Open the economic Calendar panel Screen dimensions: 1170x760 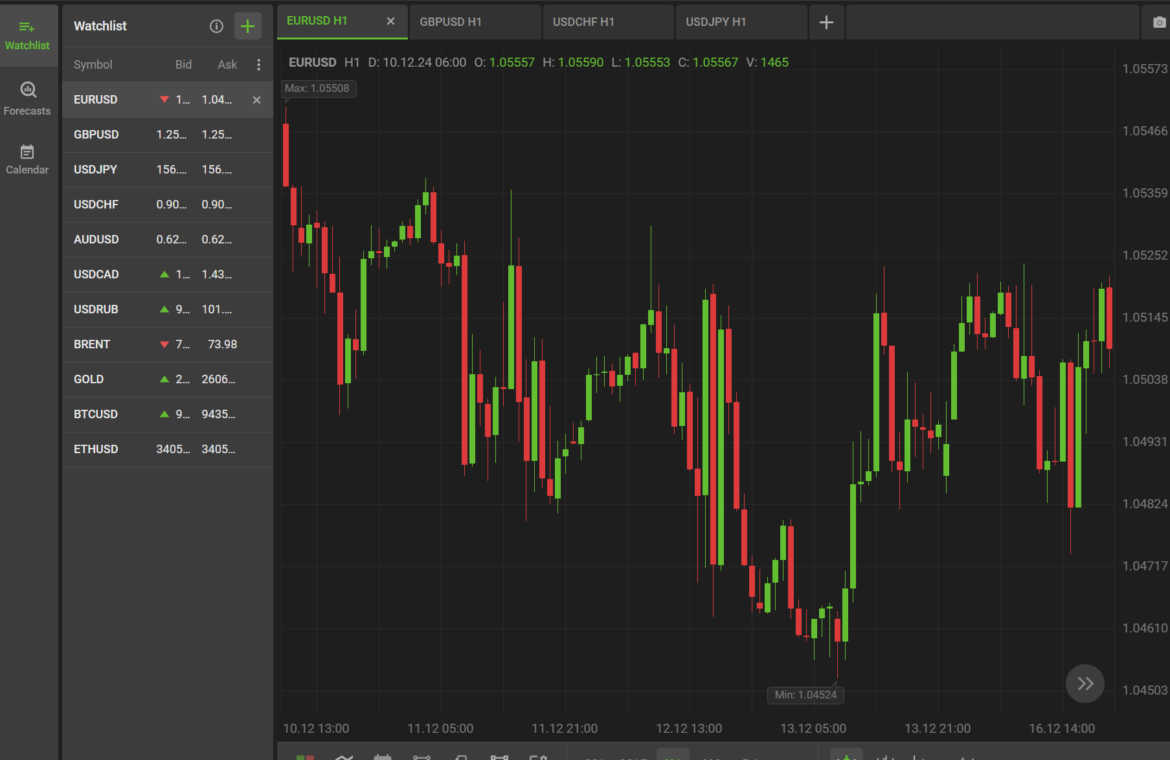[27, 159]
